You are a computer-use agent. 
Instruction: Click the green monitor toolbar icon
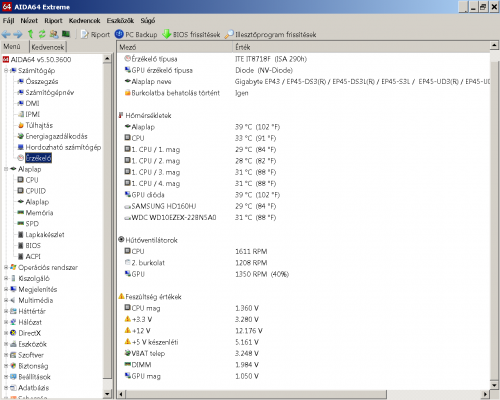click(x=66, y=34)
